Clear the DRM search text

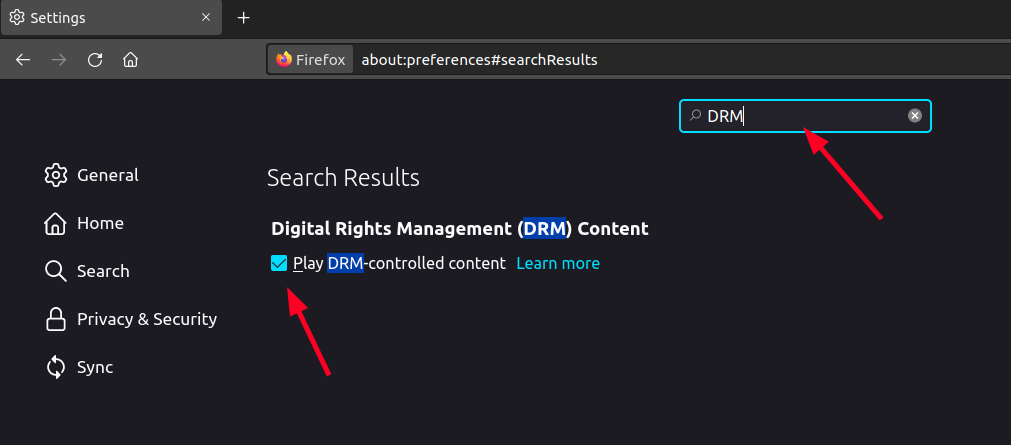(914, 116)
